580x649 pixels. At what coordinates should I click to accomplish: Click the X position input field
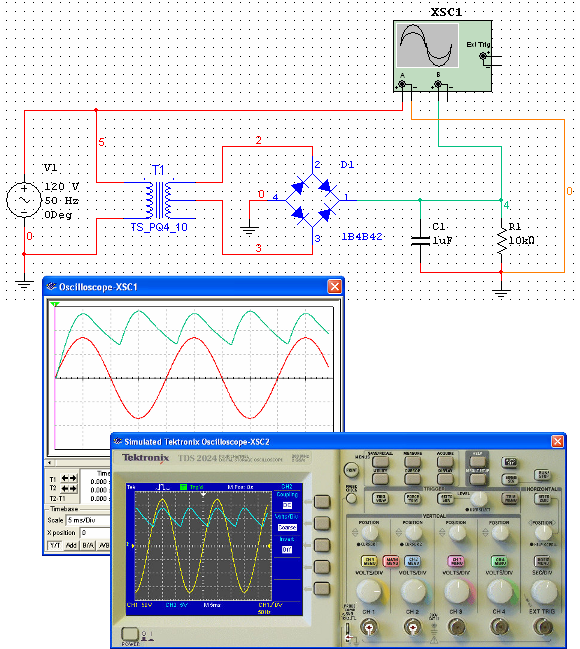[96, 532]
